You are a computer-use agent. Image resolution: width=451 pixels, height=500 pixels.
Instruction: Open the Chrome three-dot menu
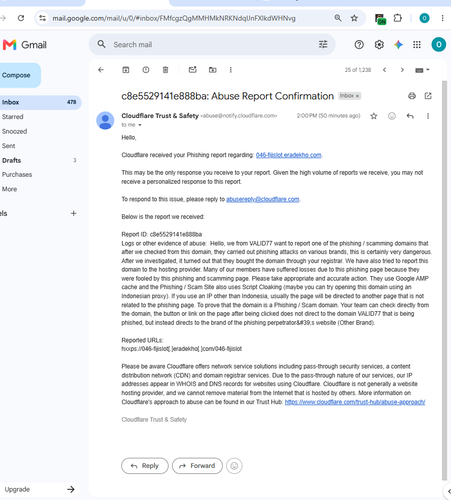point(442,18)
